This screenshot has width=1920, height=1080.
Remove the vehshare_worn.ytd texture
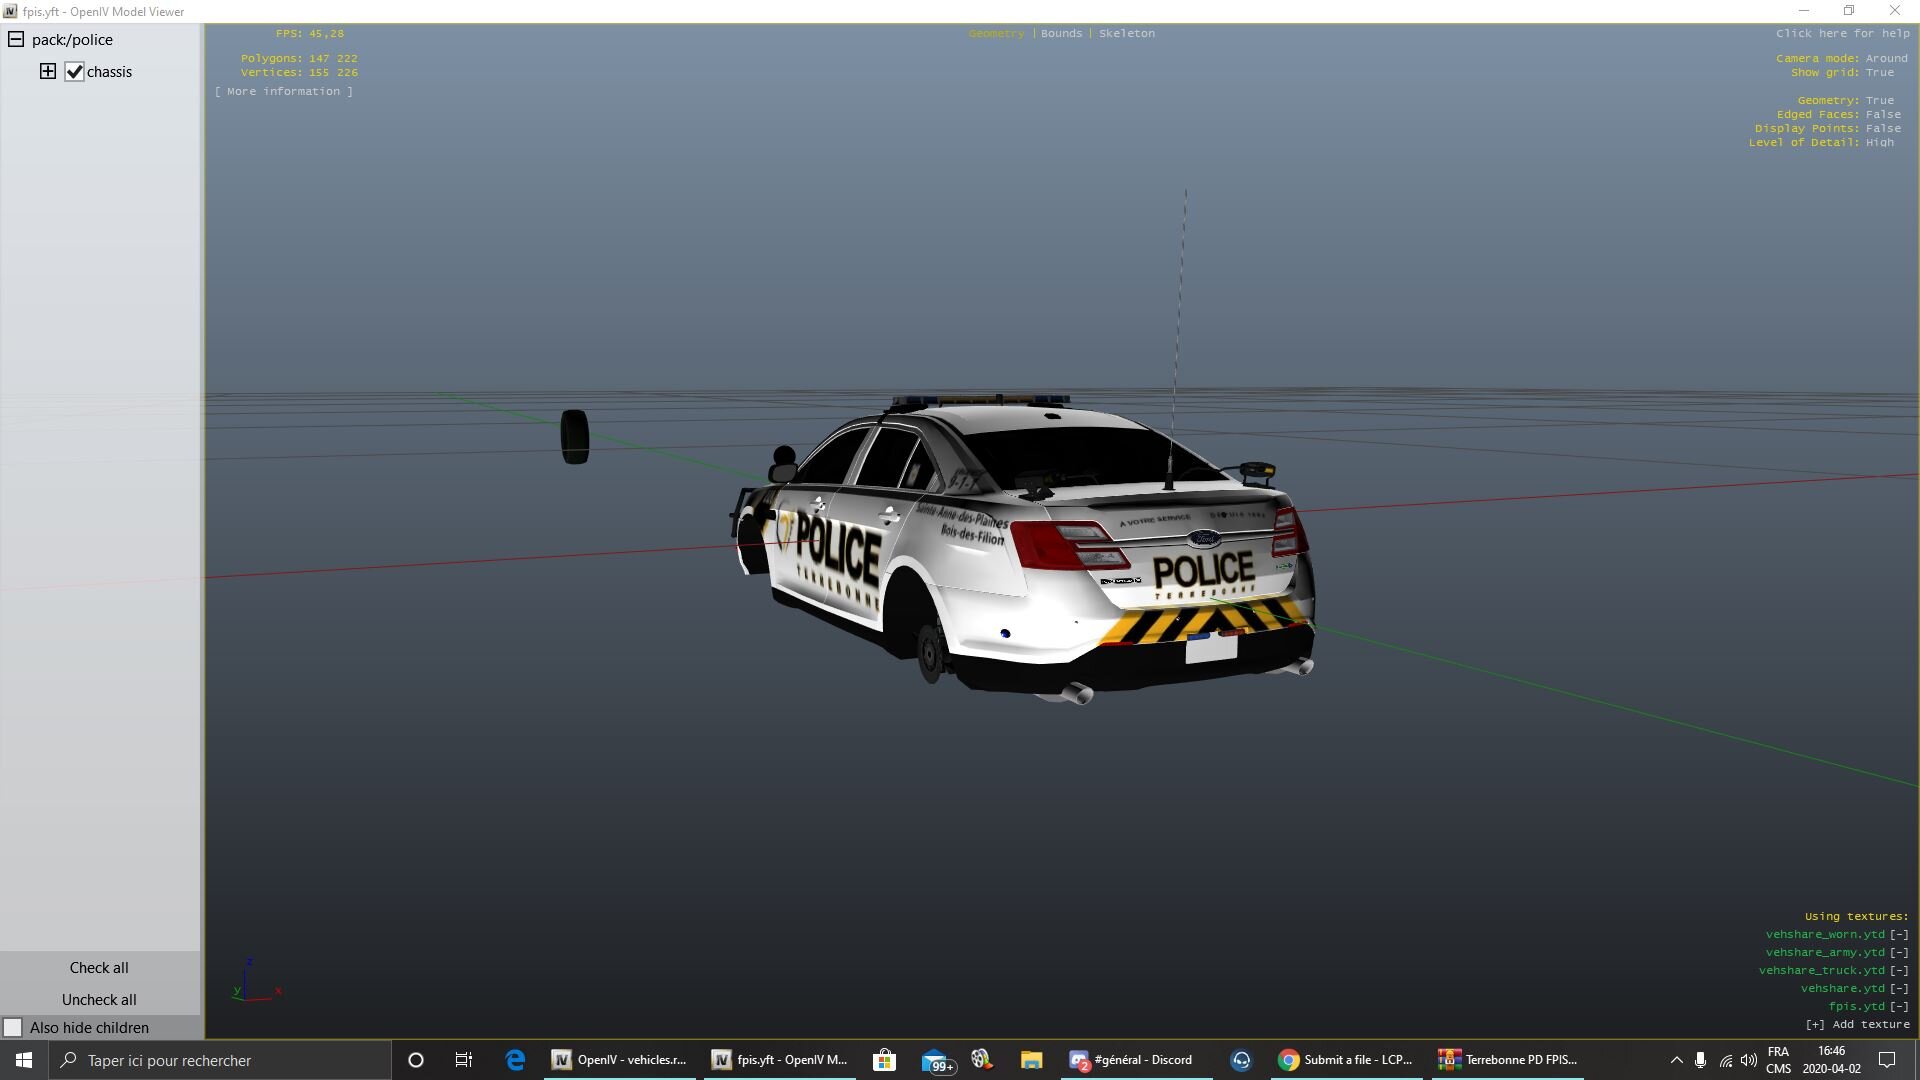(x=1898, y=934)
